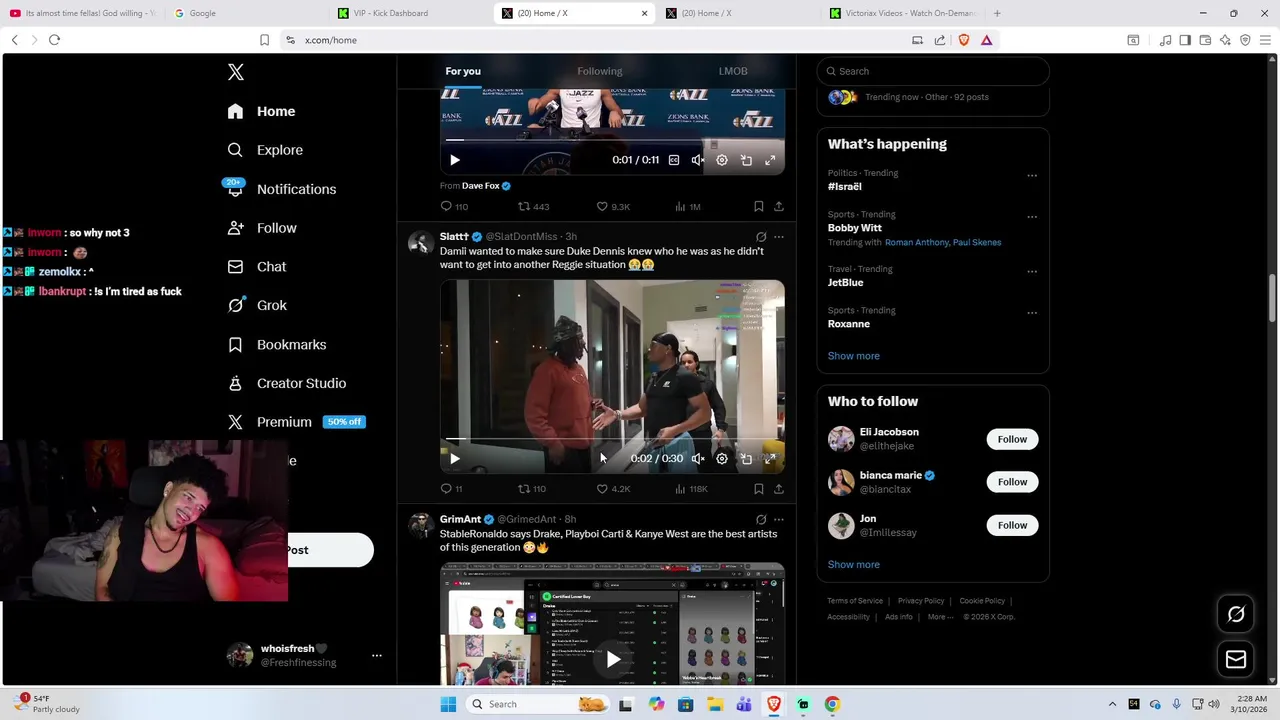
Task: Open Grok in the sidebar
Action: (x=257, y=305)
